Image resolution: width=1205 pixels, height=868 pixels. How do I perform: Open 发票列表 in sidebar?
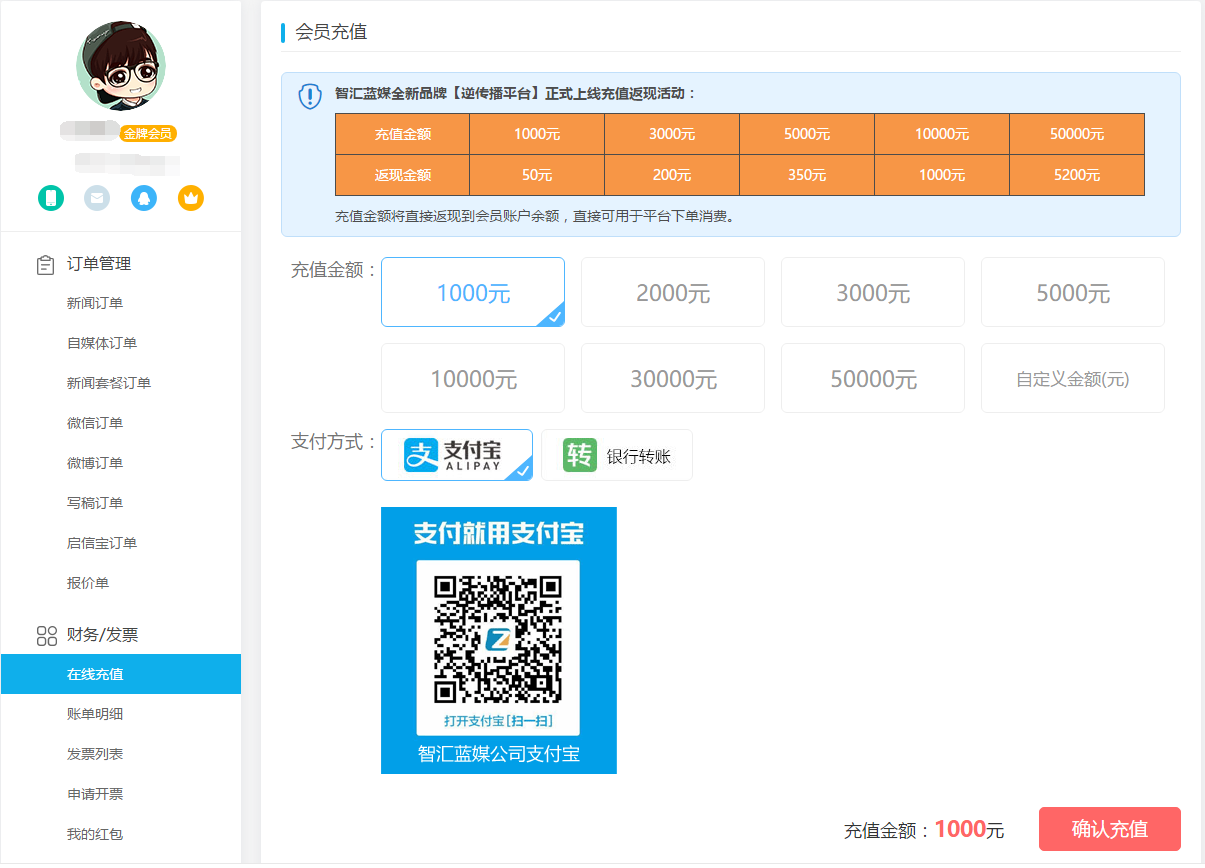[95, 754]
